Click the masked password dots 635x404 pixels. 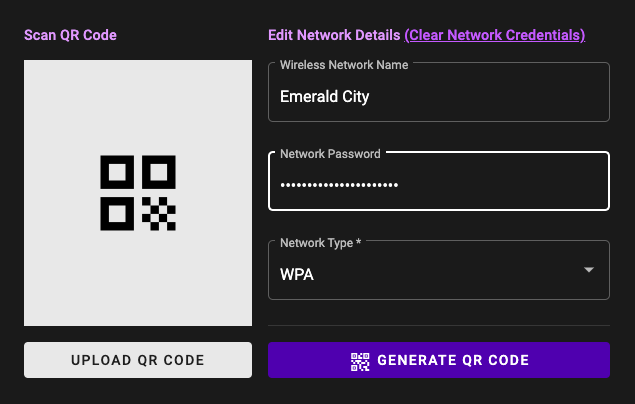(x=339, y=185)
